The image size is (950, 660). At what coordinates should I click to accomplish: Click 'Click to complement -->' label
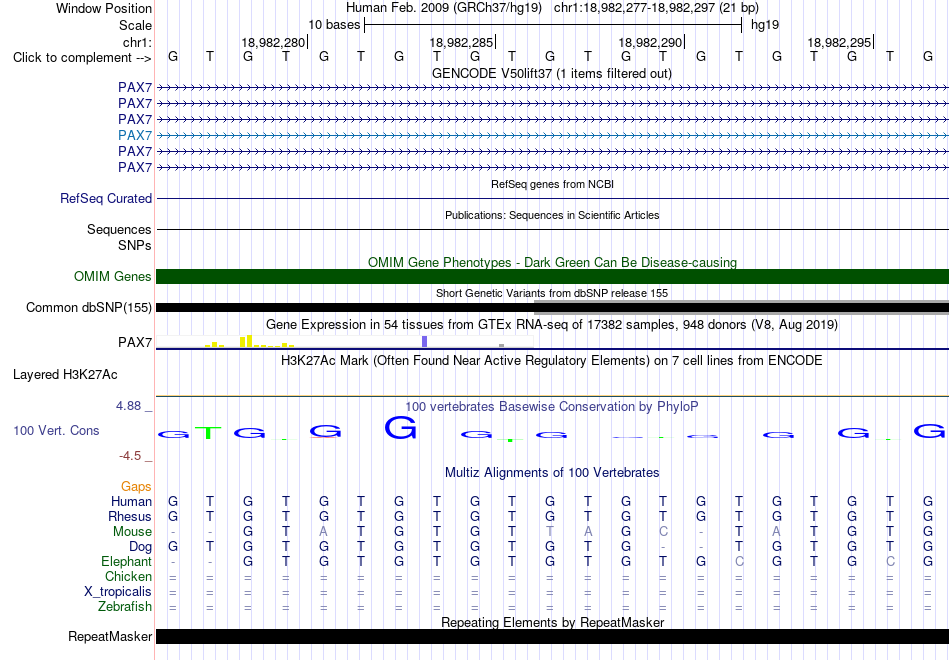click(x=82, y=58)
